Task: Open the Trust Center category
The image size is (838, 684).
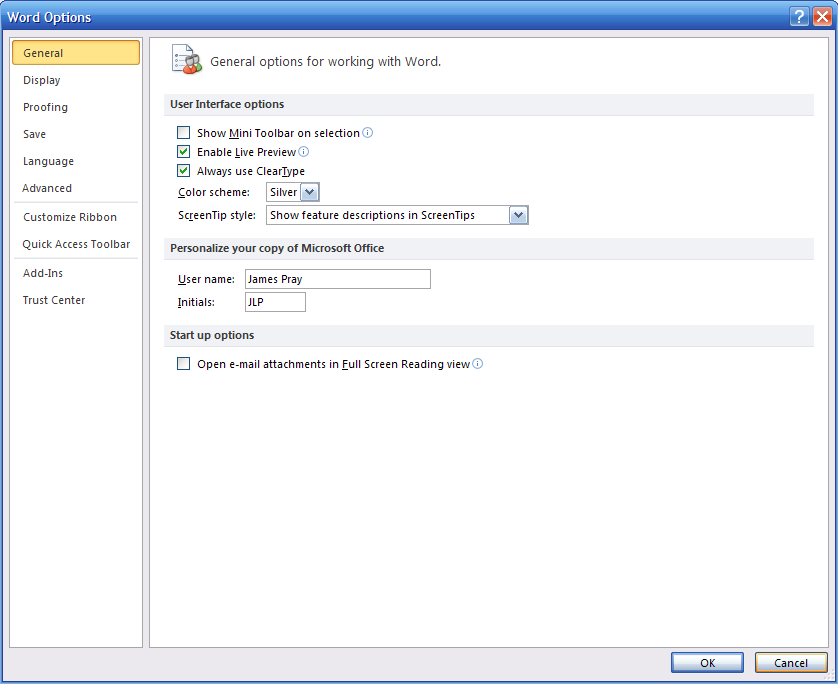Action: pos(76,300)
